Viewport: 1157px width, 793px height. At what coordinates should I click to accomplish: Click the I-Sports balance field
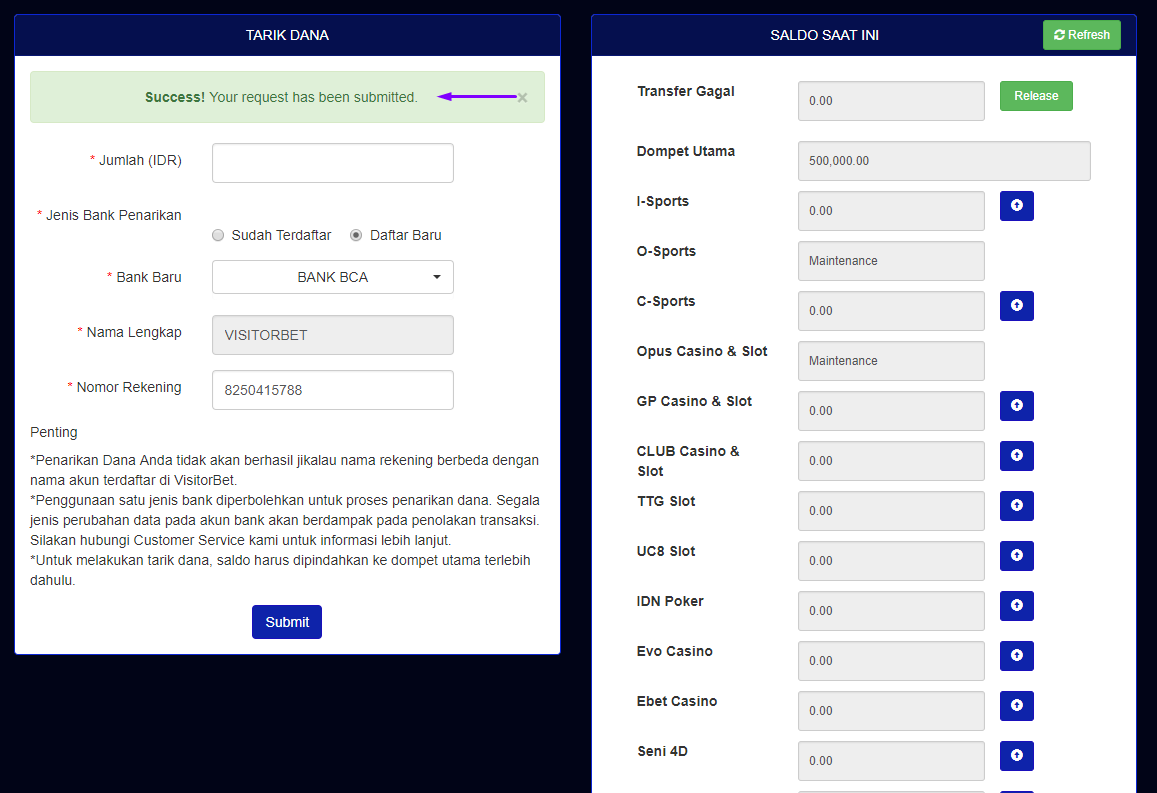click(x=891, y=211)
